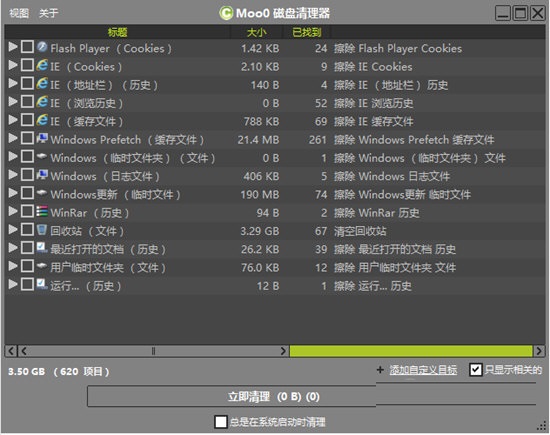Open the 视图 menu
Image resolution: width=550 pixels, height=435 pixels.
(x=19, y=13)
